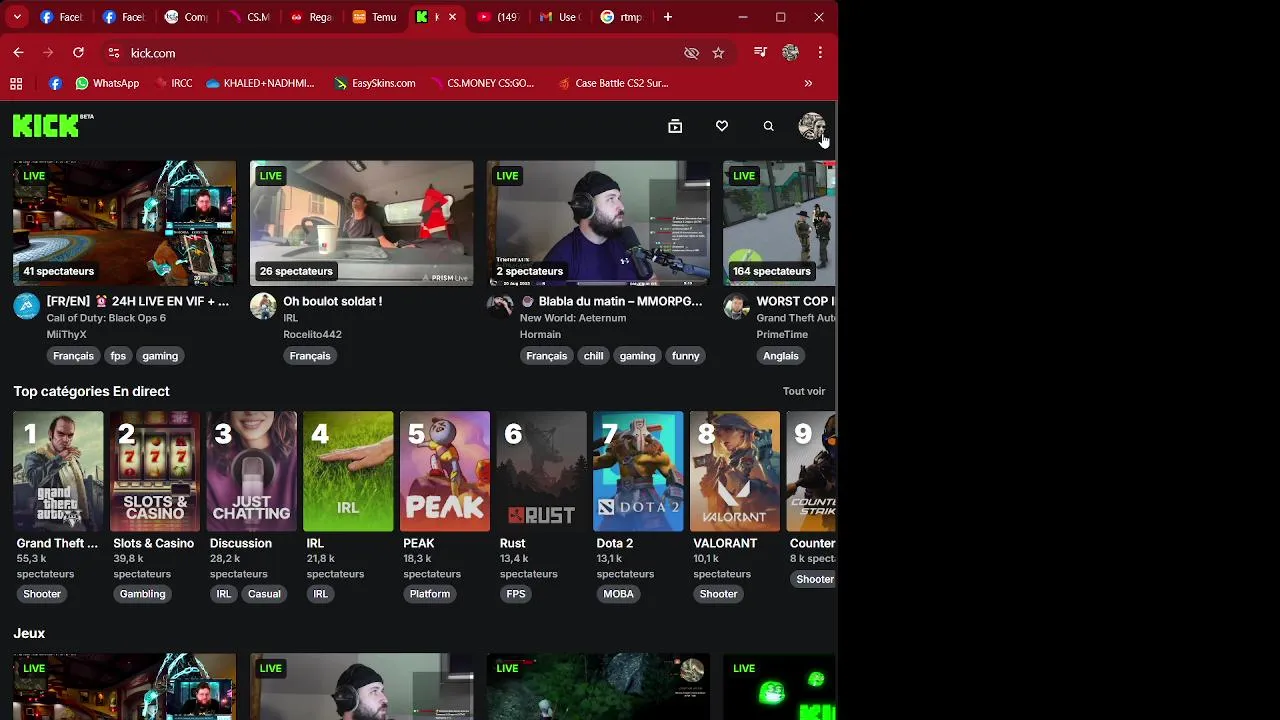Viewport: 1280px width, 720px height.
Task: Open the Chrome three-dot menu
Action: pos(820,52)
